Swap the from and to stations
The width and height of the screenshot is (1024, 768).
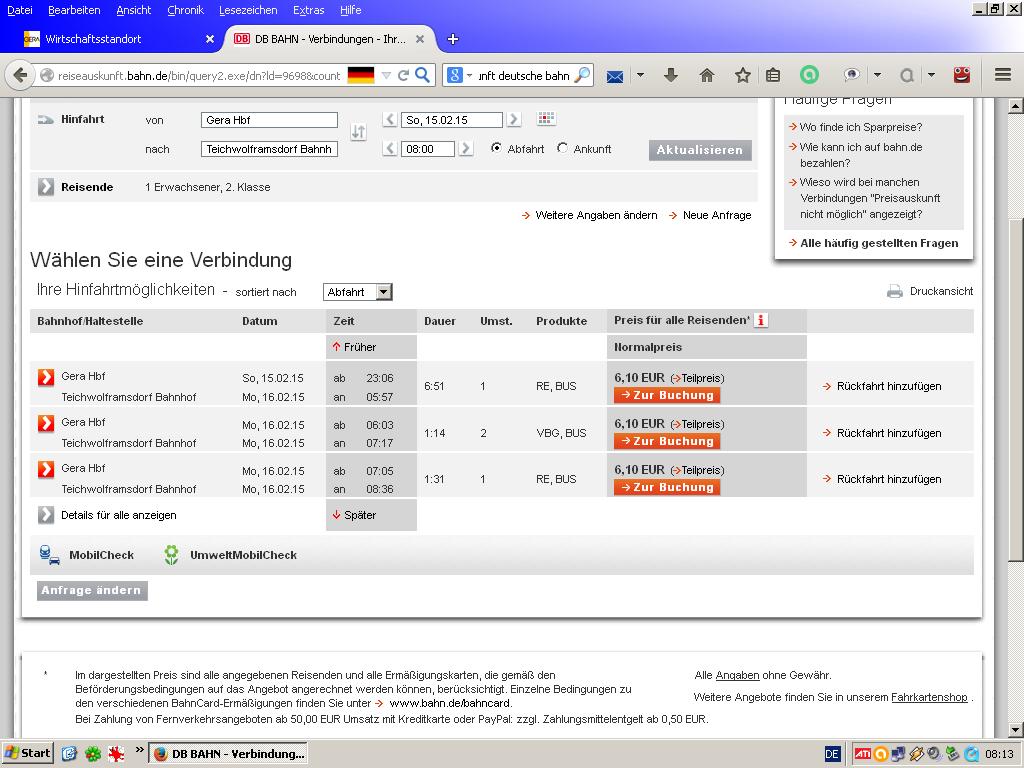[359, 133]
